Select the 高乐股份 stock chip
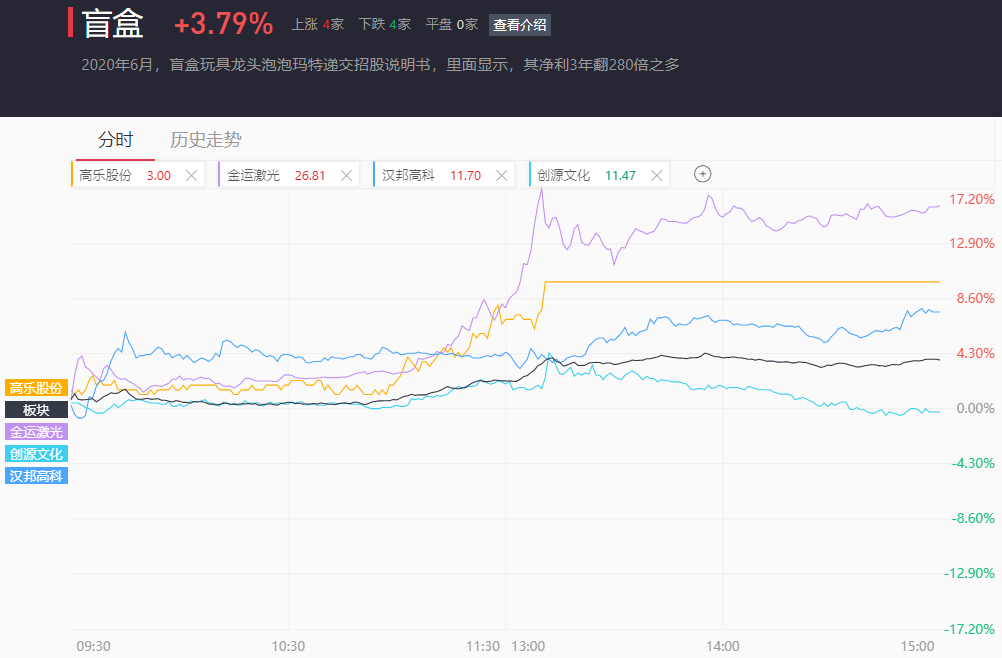1002x658 pixels. [x=124, y=175]
